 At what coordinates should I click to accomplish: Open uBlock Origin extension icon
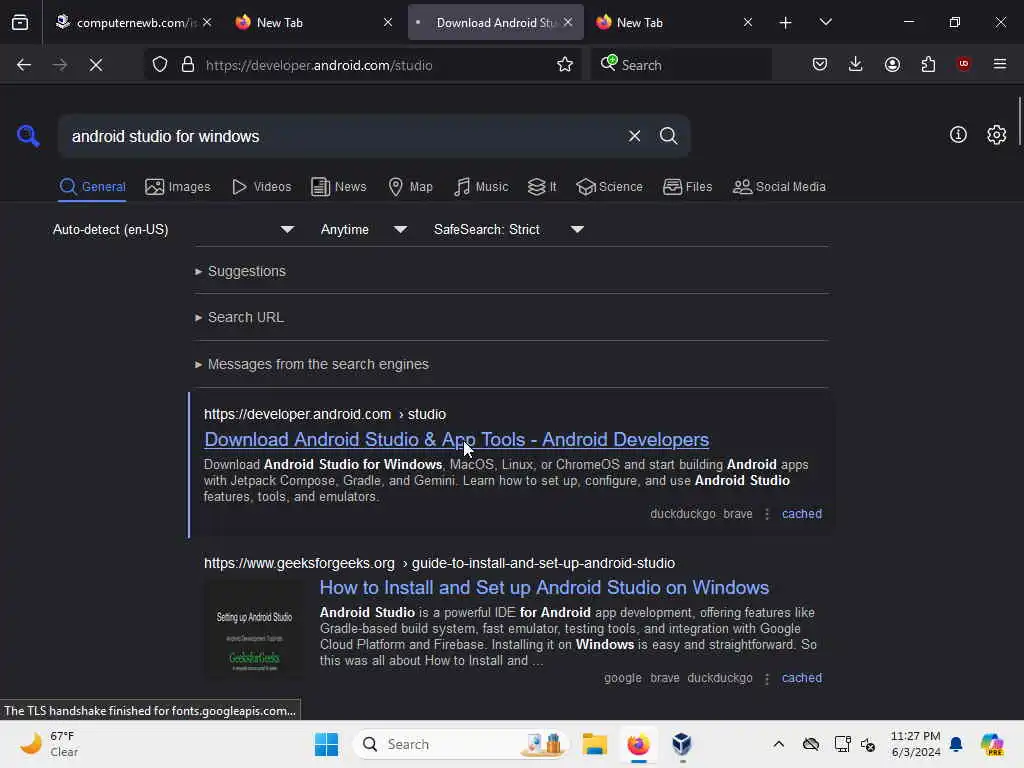[x=963, y=63]
